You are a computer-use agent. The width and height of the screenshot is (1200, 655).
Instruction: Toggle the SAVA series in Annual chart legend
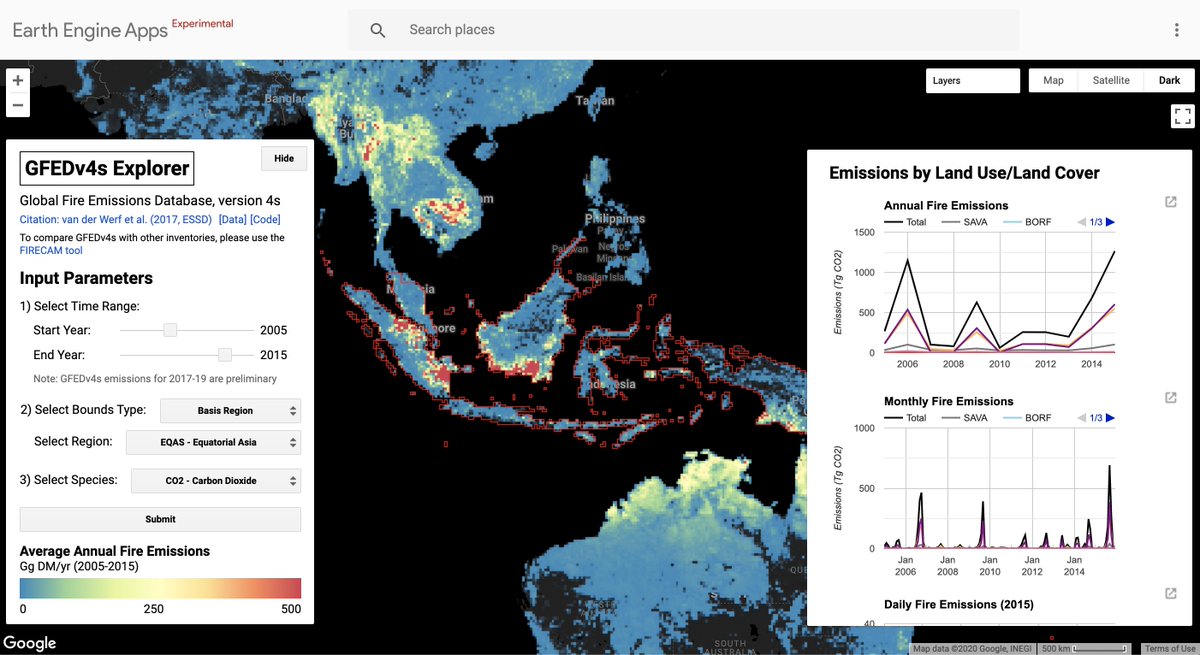point(964,222)
